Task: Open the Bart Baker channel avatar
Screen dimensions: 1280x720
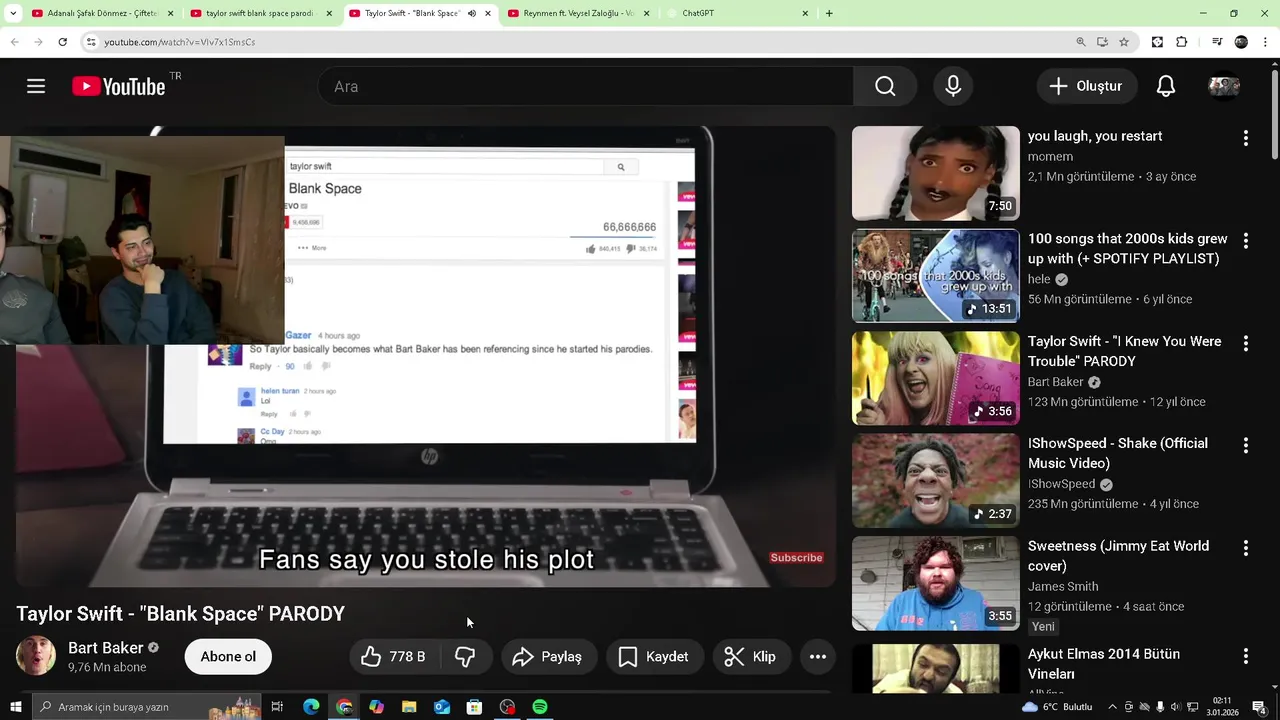Action: (x=36, y=656)
